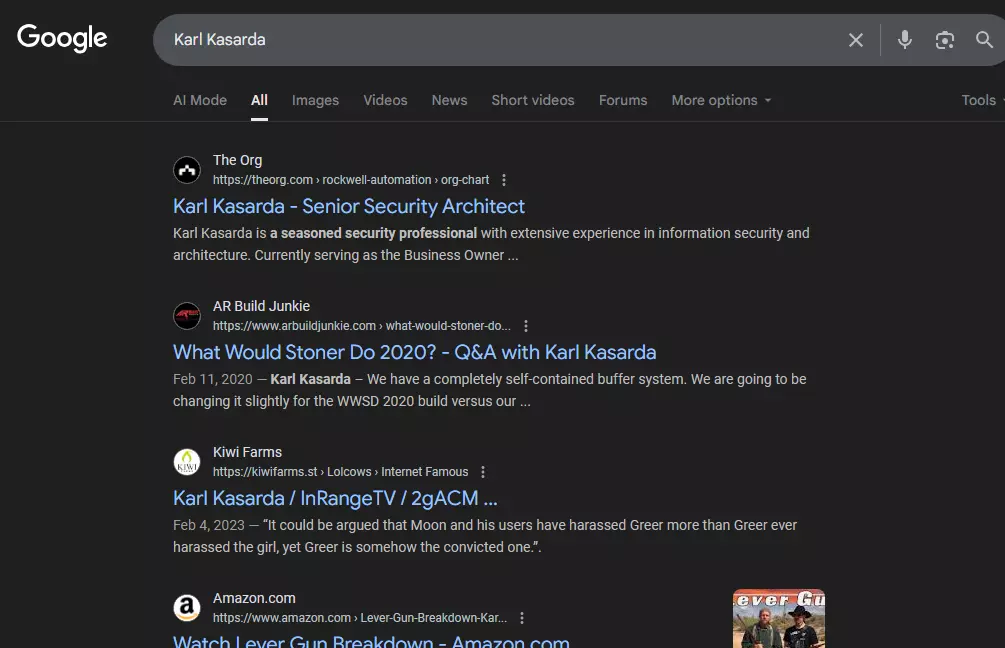Open the three-dot menu for Amazon.com result
The image size is (1005, 648).
pyautogui.click(x=522, y=619)
